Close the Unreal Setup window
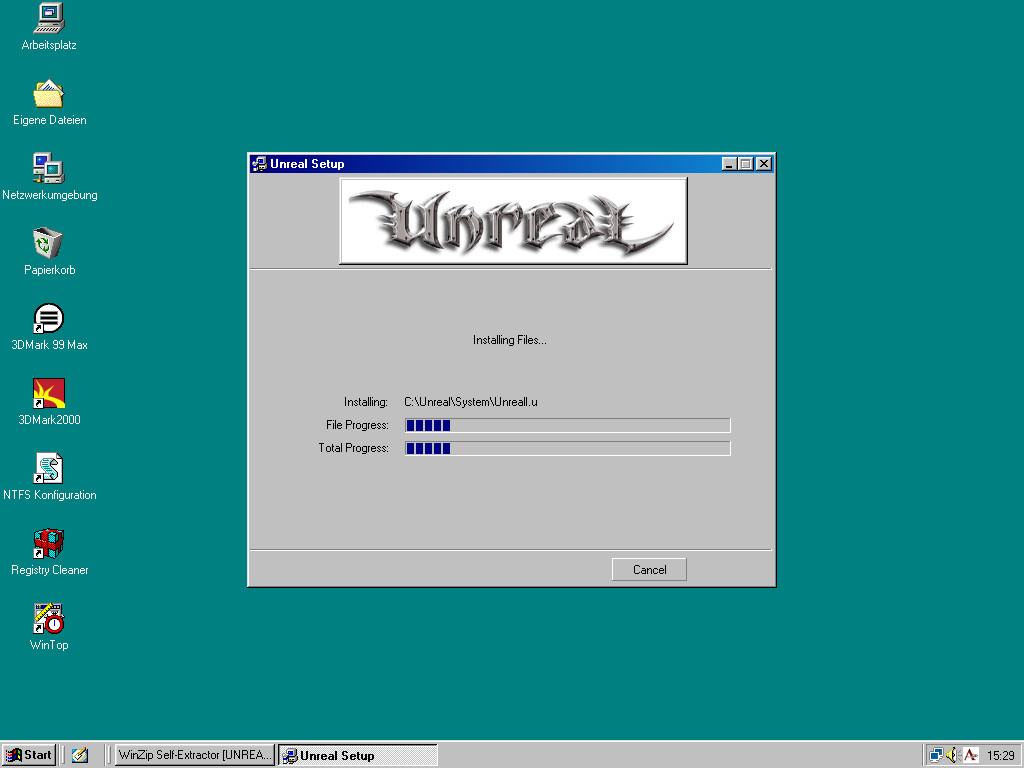 763,164
